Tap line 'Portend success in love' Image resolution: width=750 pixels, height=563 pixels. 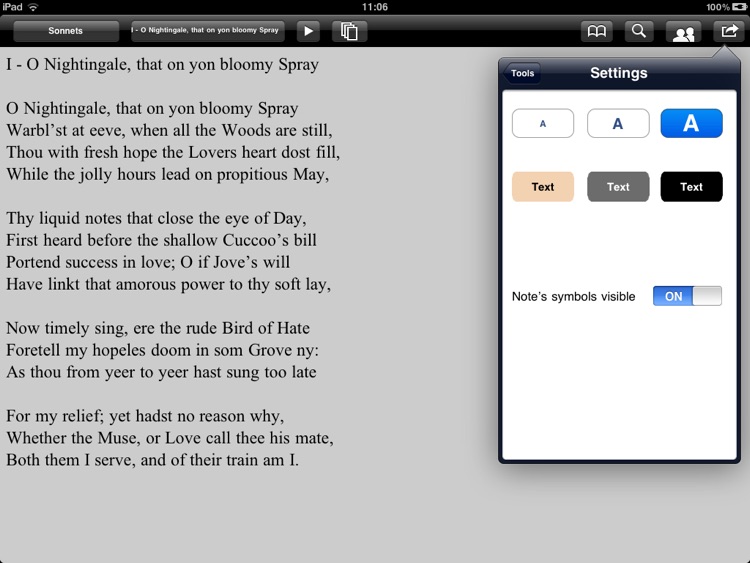tap(148, 262)
